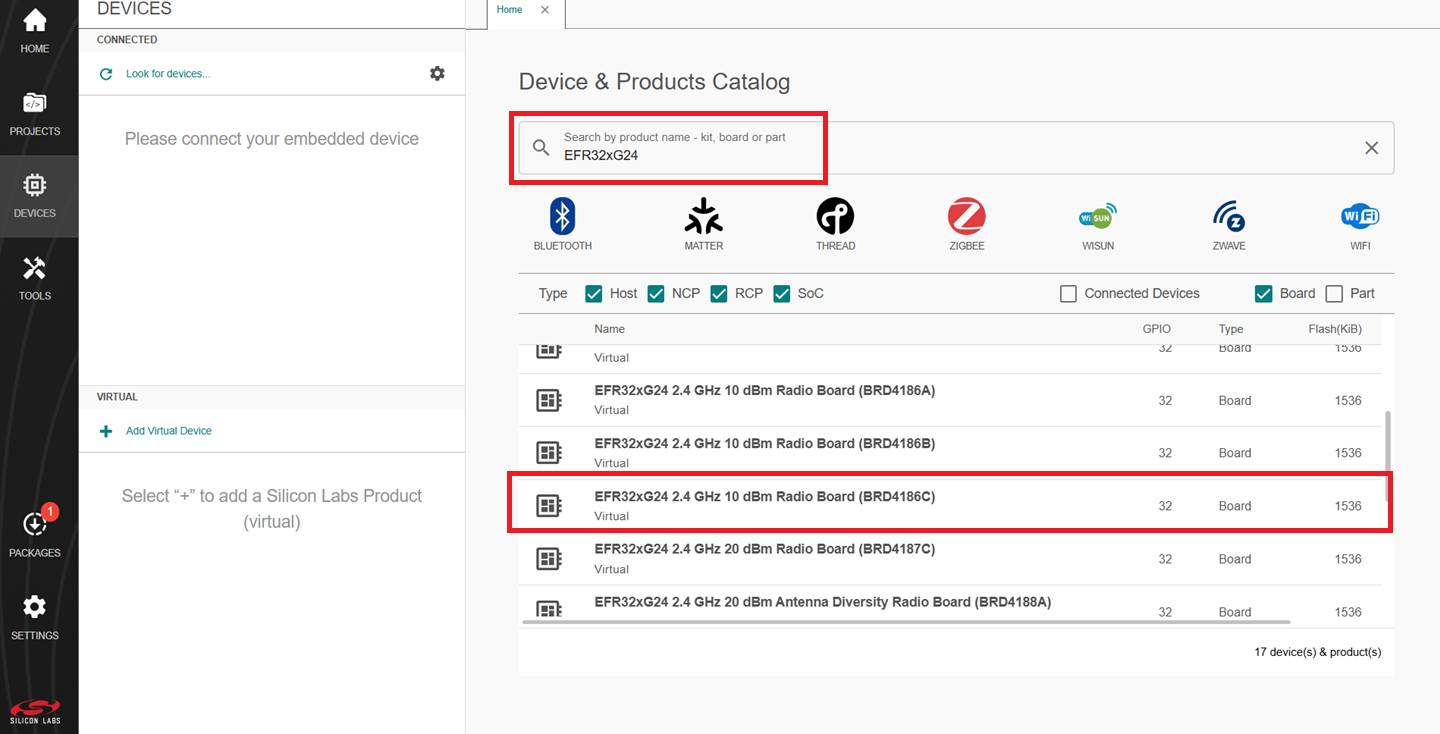Enable the Connected Devices checkbox
The height and width of the screenshot is (734, 1440).
point(1068,293)
